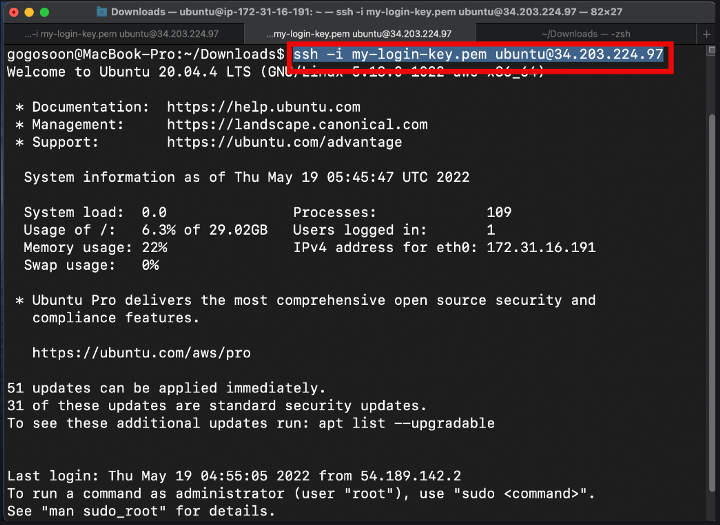The image size is (720, 525).
Task: Click the window title in title bar
Action: point(366,12)
